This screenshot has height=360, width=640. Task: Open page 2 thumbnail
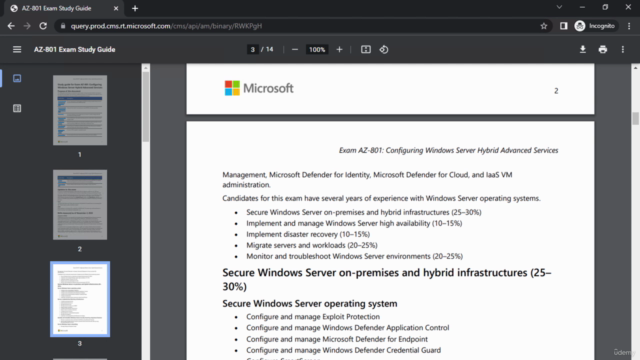tap(80, 204)
